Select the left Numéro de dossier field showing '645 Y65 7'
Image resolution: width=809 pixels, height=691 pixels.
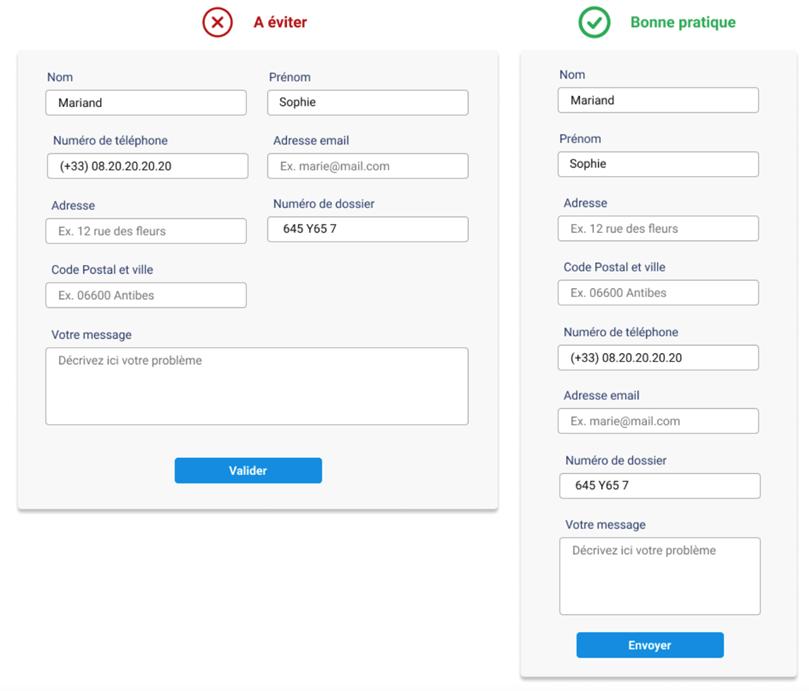coord(367,229)
